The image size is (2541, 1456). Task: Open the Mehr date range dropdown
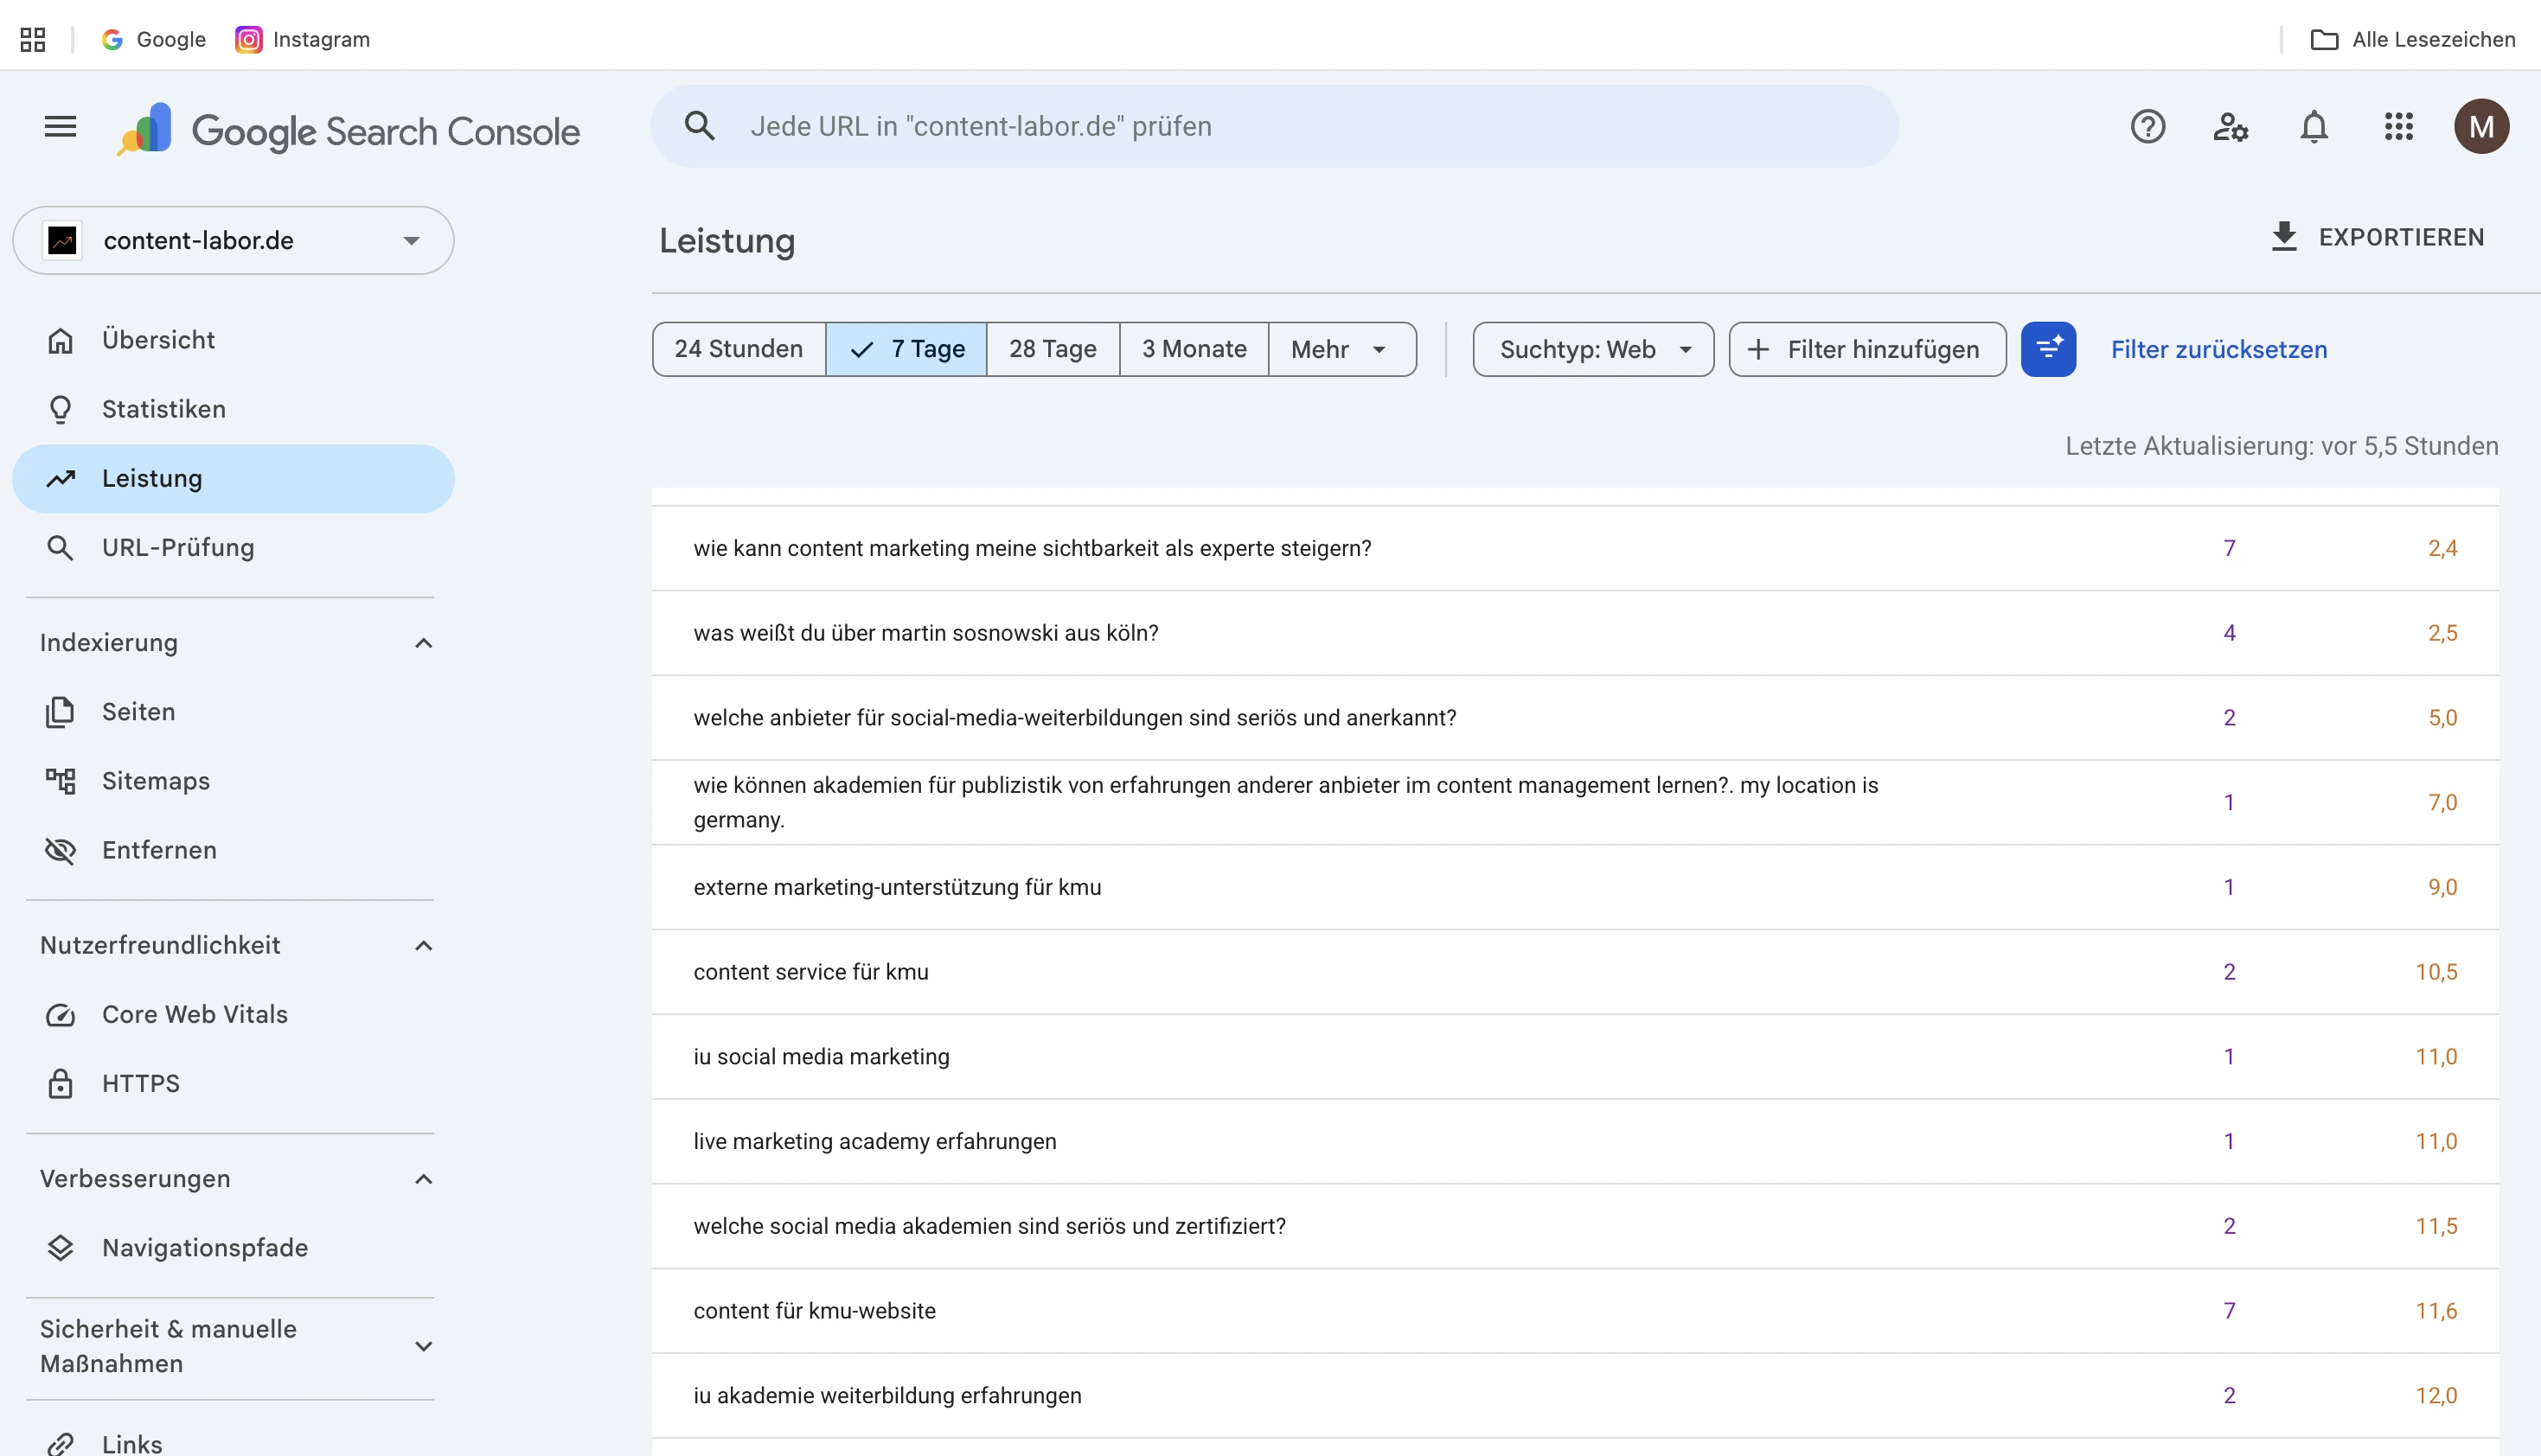point(1342,349)
